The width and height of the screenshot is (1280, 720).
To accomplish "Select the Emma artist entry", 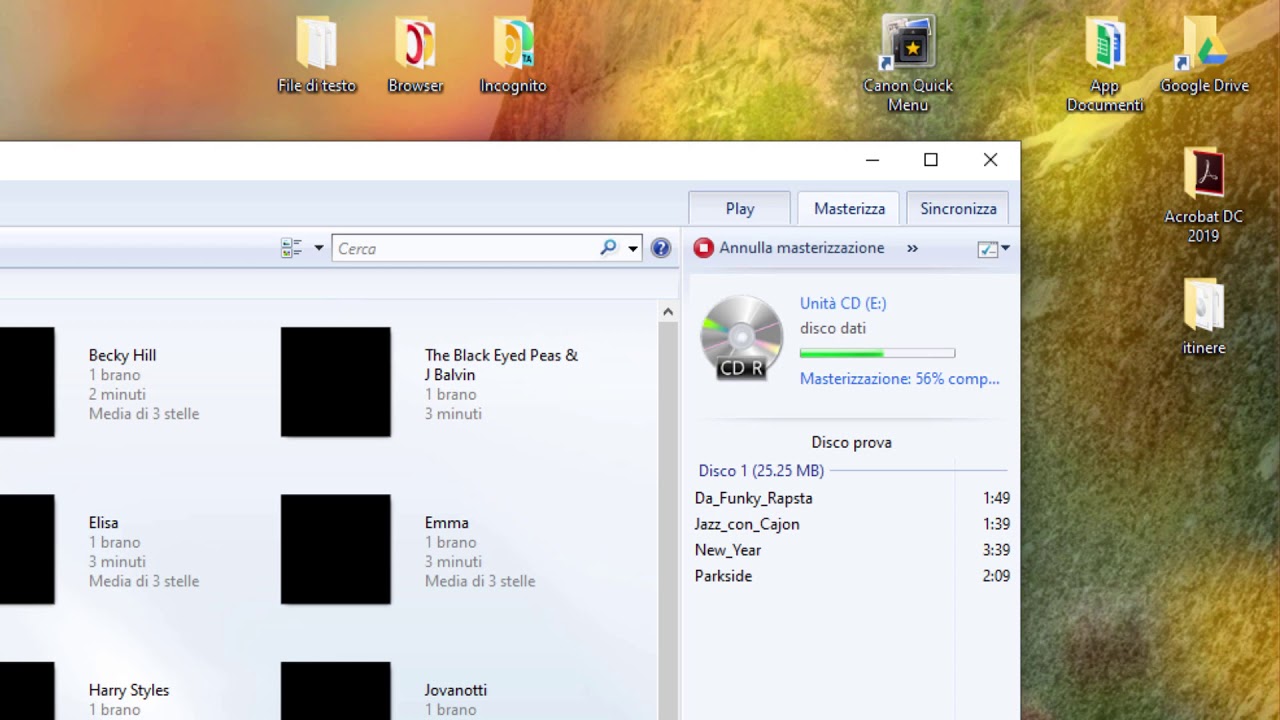I will point(446,523).
